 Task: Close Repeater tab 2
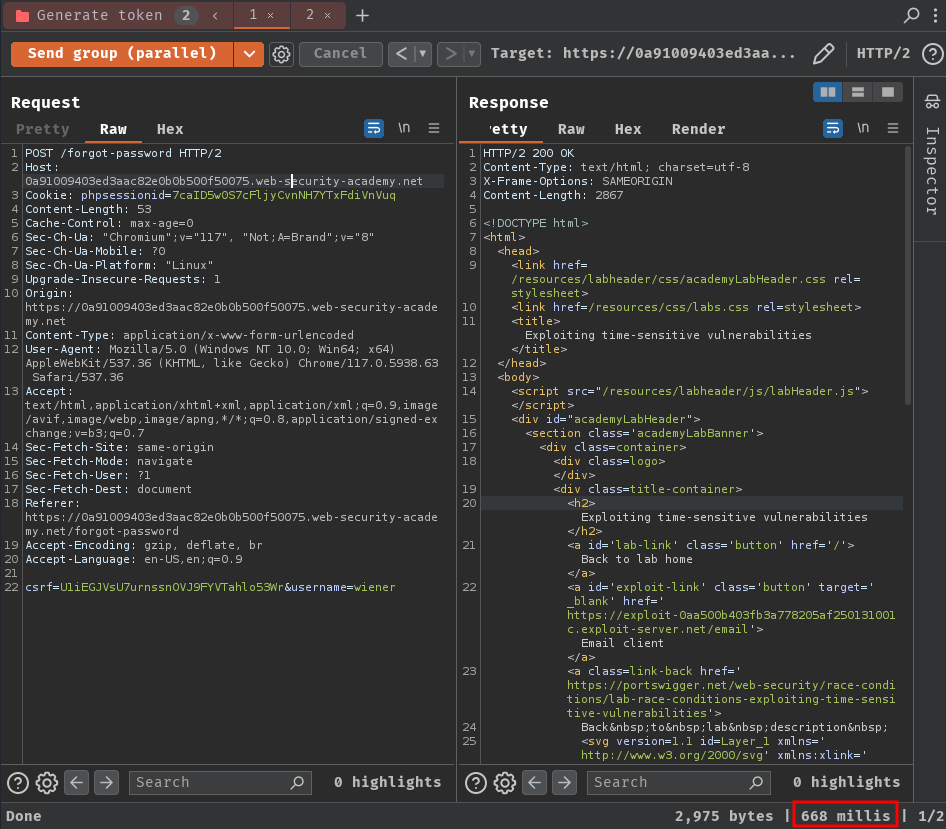[x=327, y=16]
